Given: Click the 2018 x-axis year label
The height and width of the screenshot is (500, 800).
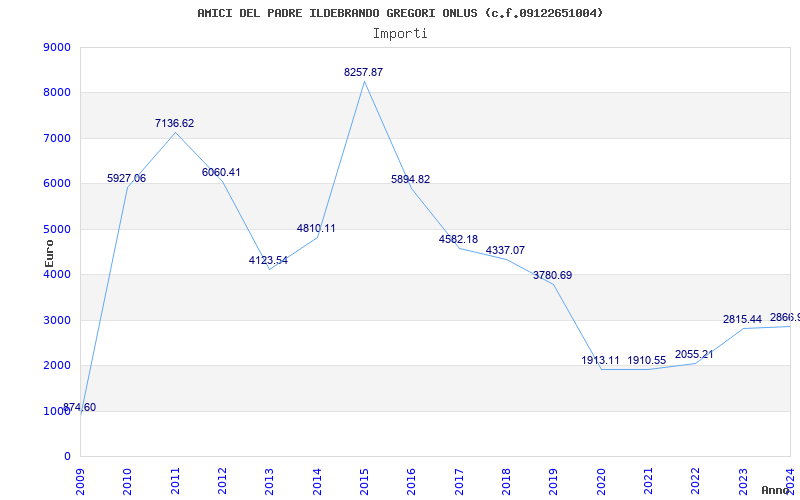Looking at the screenshot, I should [506, 482].
